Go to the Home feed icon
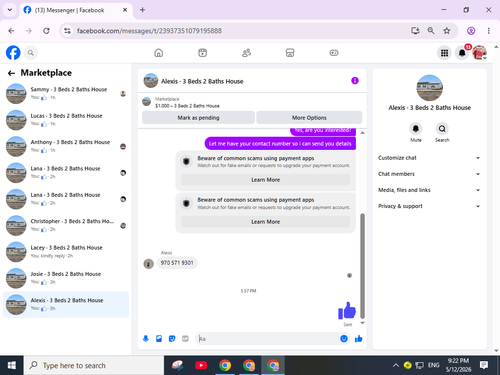500x375 pixels. coord(159,53)
